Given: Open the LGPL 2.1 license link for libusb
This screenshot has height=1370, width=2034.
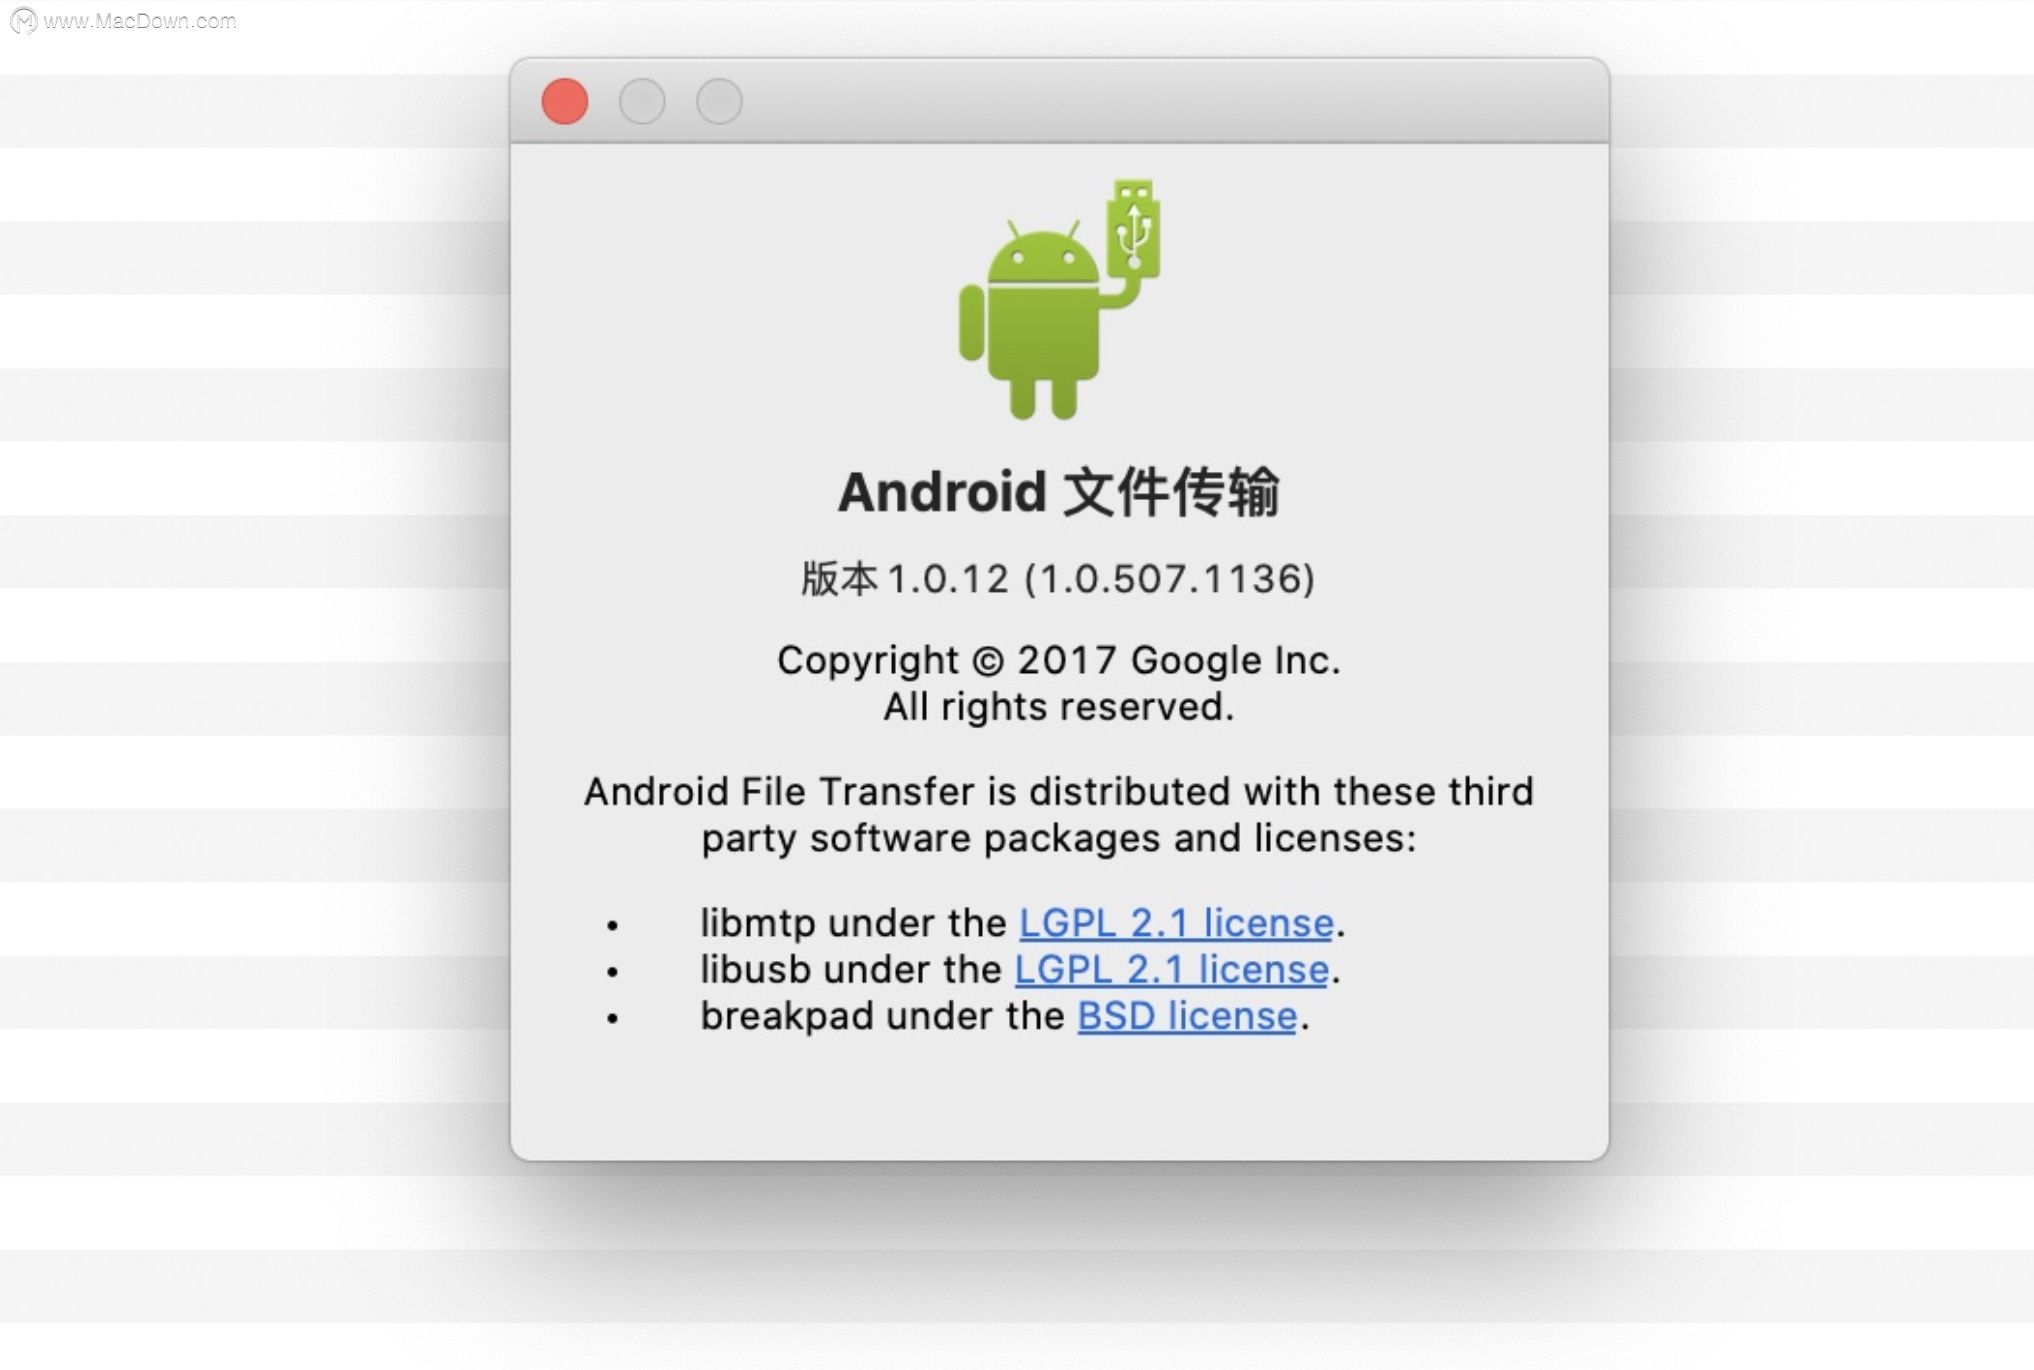Looking at the screenshot, I should coord(1172,969).
